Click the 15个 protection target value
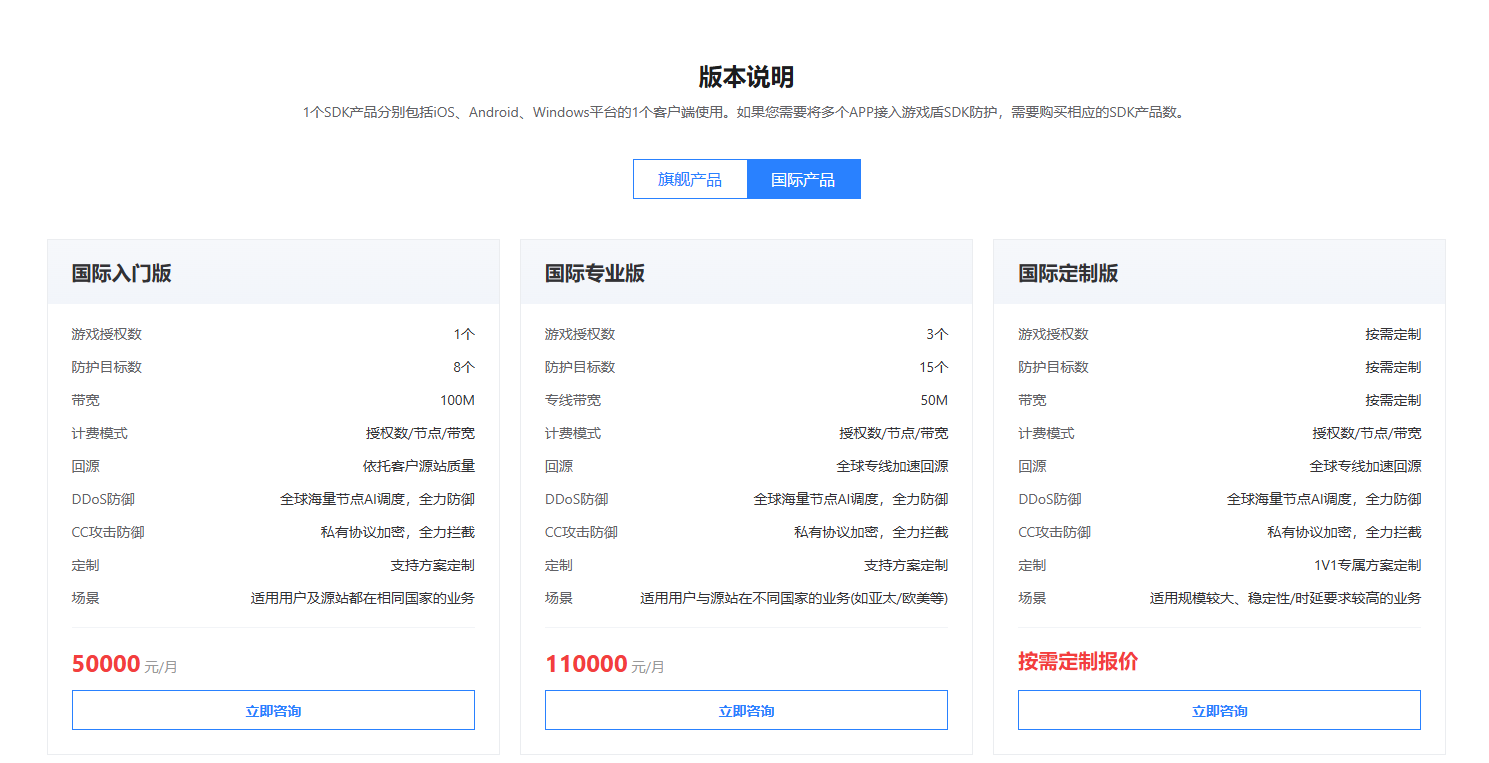 tap(934, 368)
